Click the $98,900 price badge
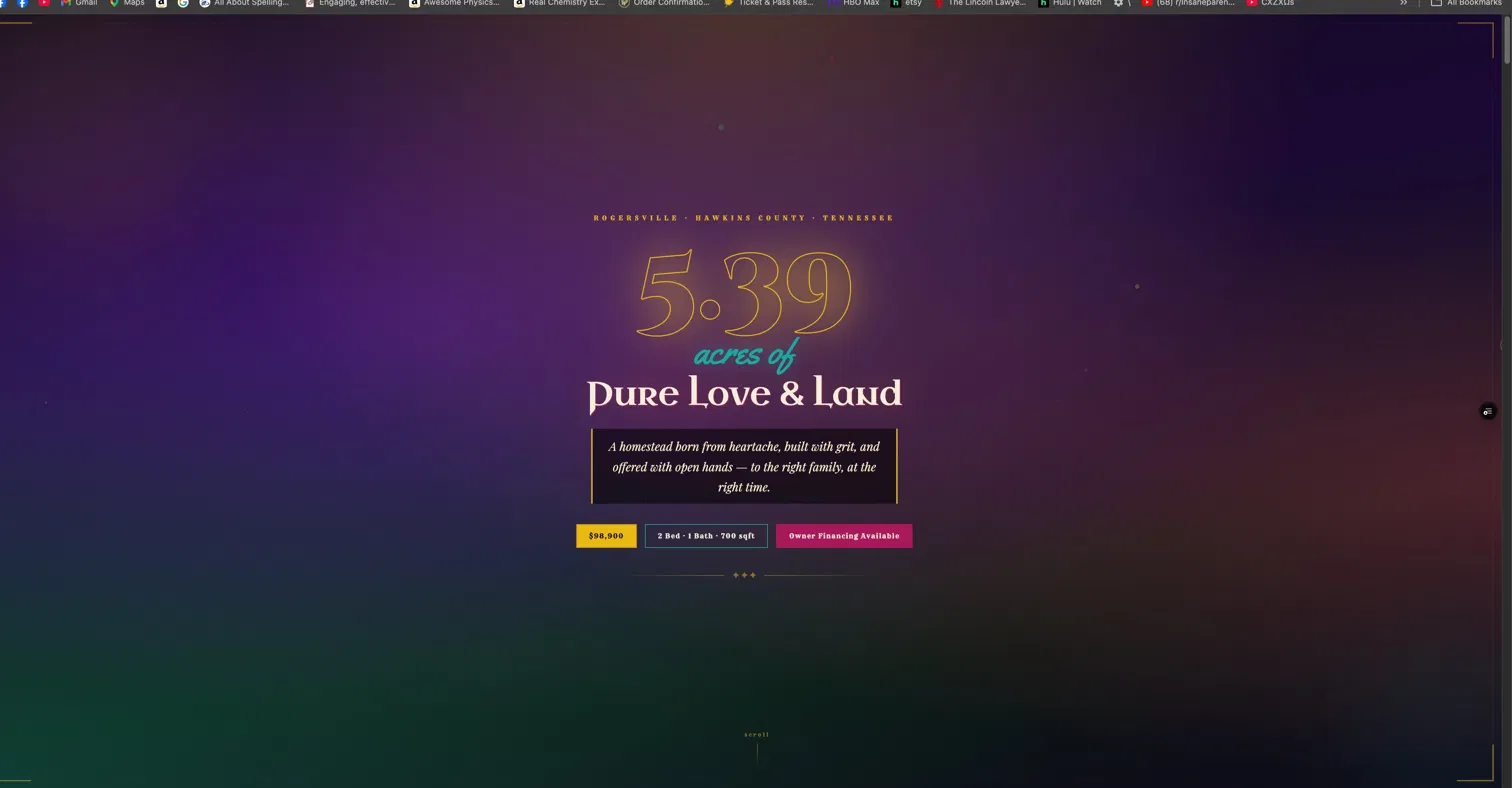1512x788 pixels. 606,536
